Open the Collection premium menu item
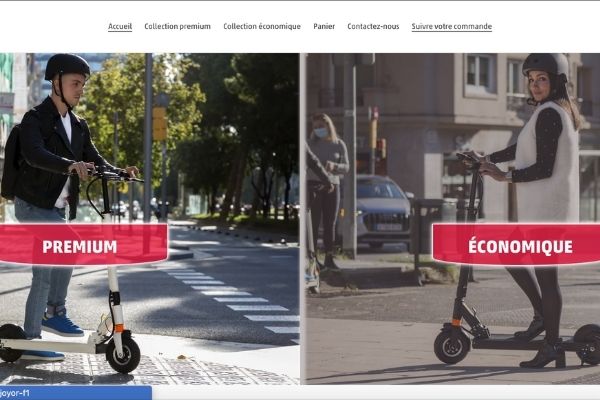The image size is (600, 400). click(178, 26)
